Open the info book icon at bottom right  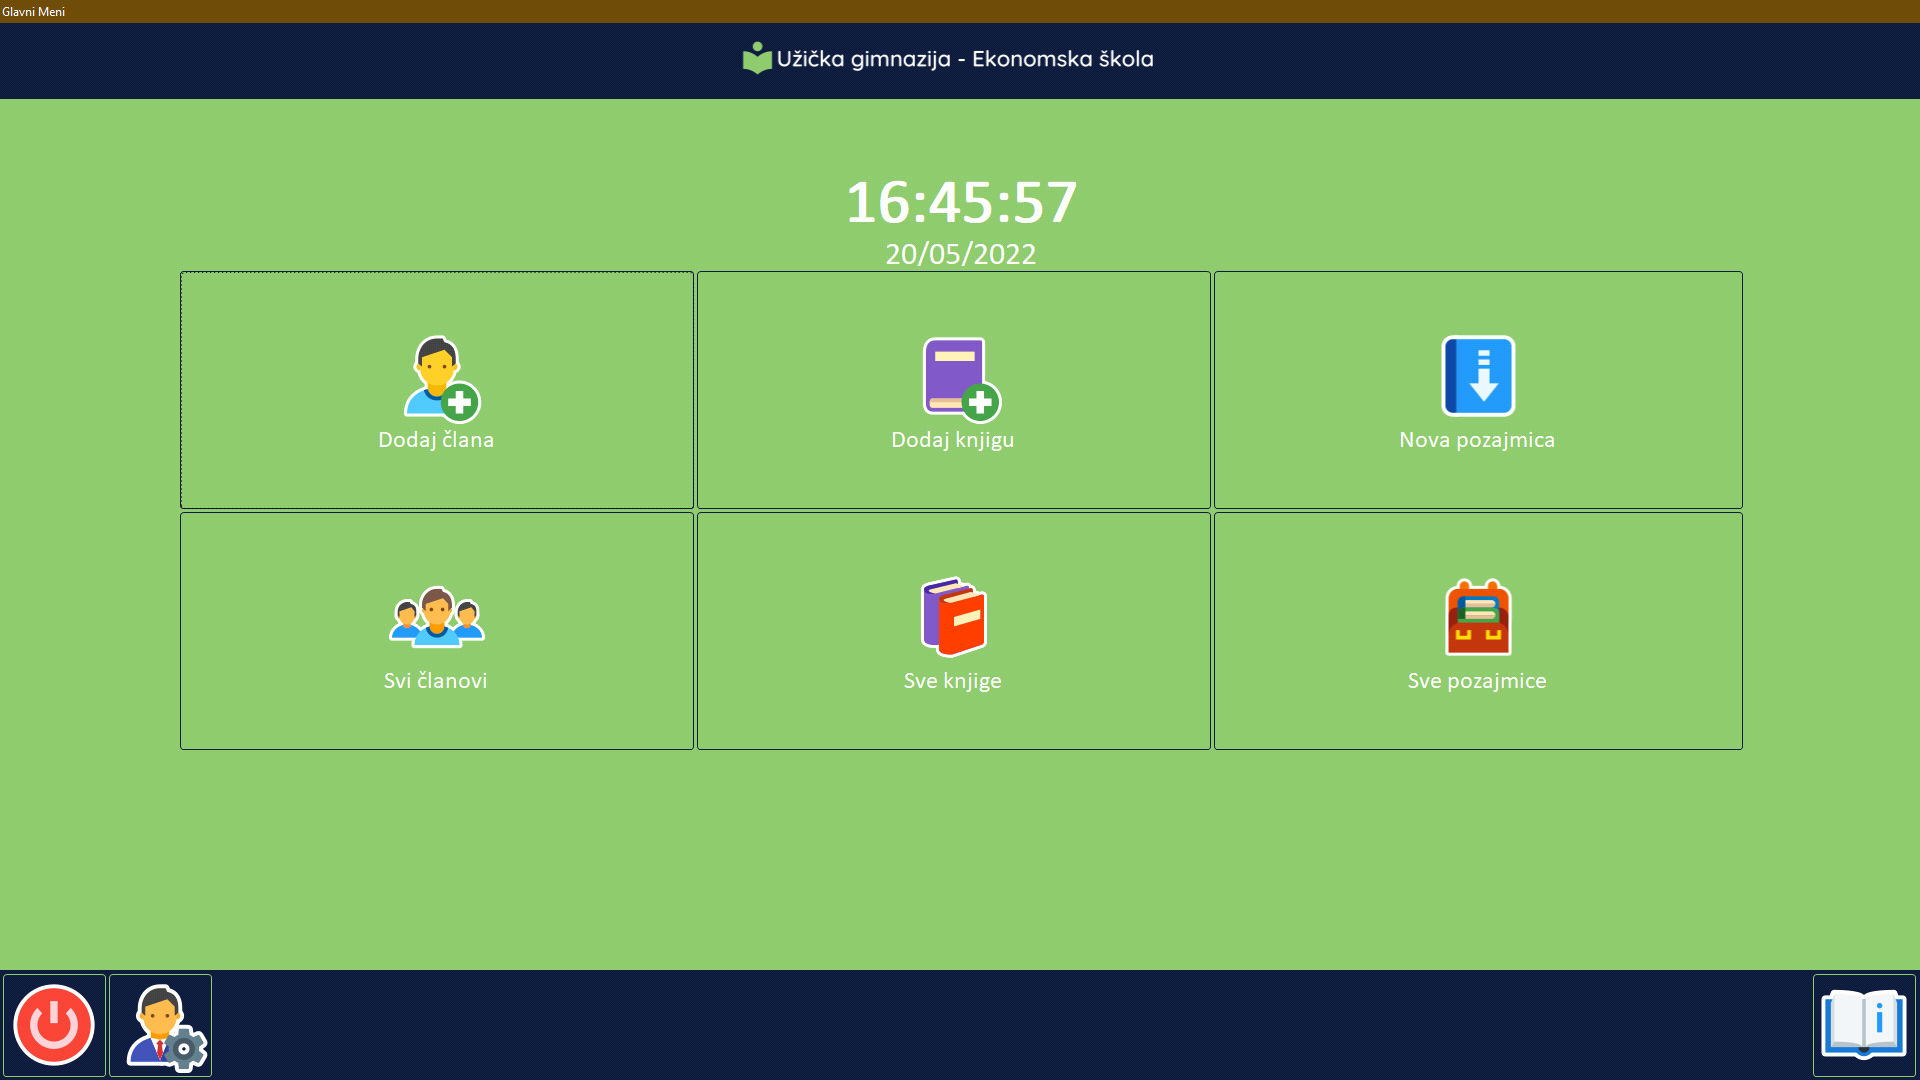coord(1864,1025)
